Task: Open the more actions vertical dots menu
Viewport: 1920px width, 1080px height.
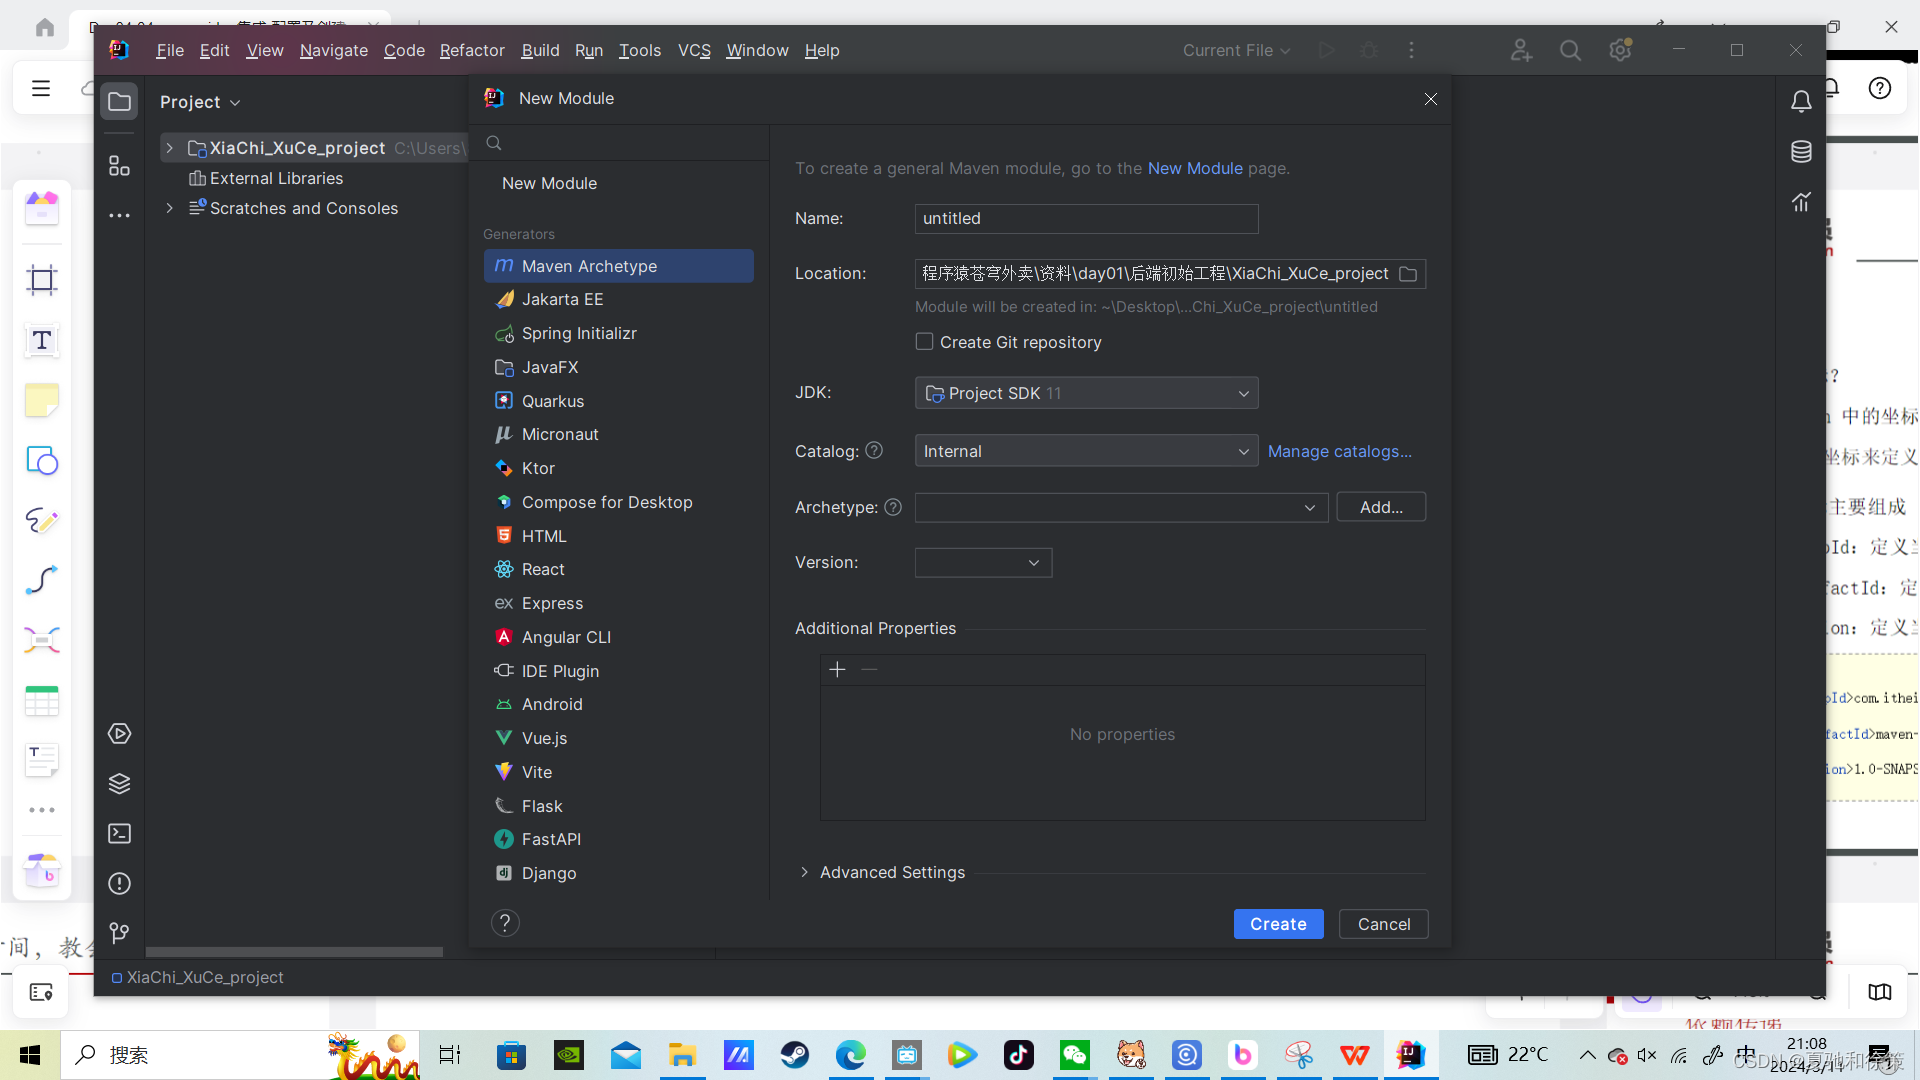Action: point(1411,50)
